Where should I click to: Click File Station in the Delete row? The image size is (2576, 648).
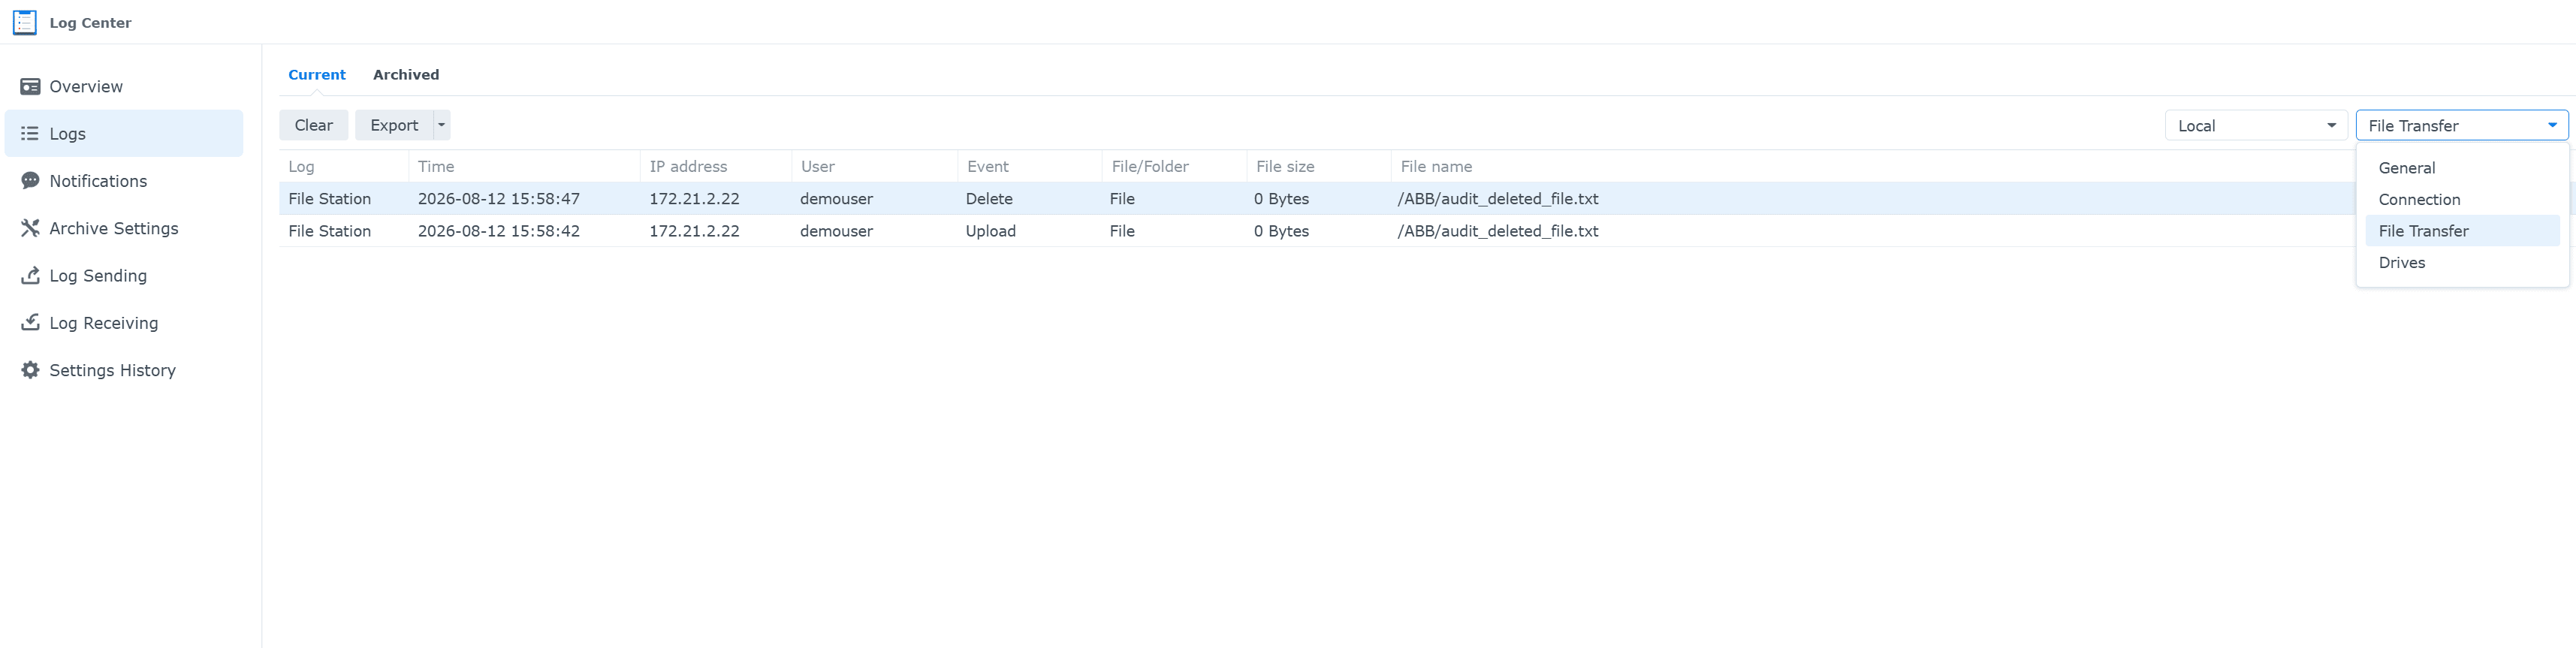pyautogui.click(x=329, y=199)
